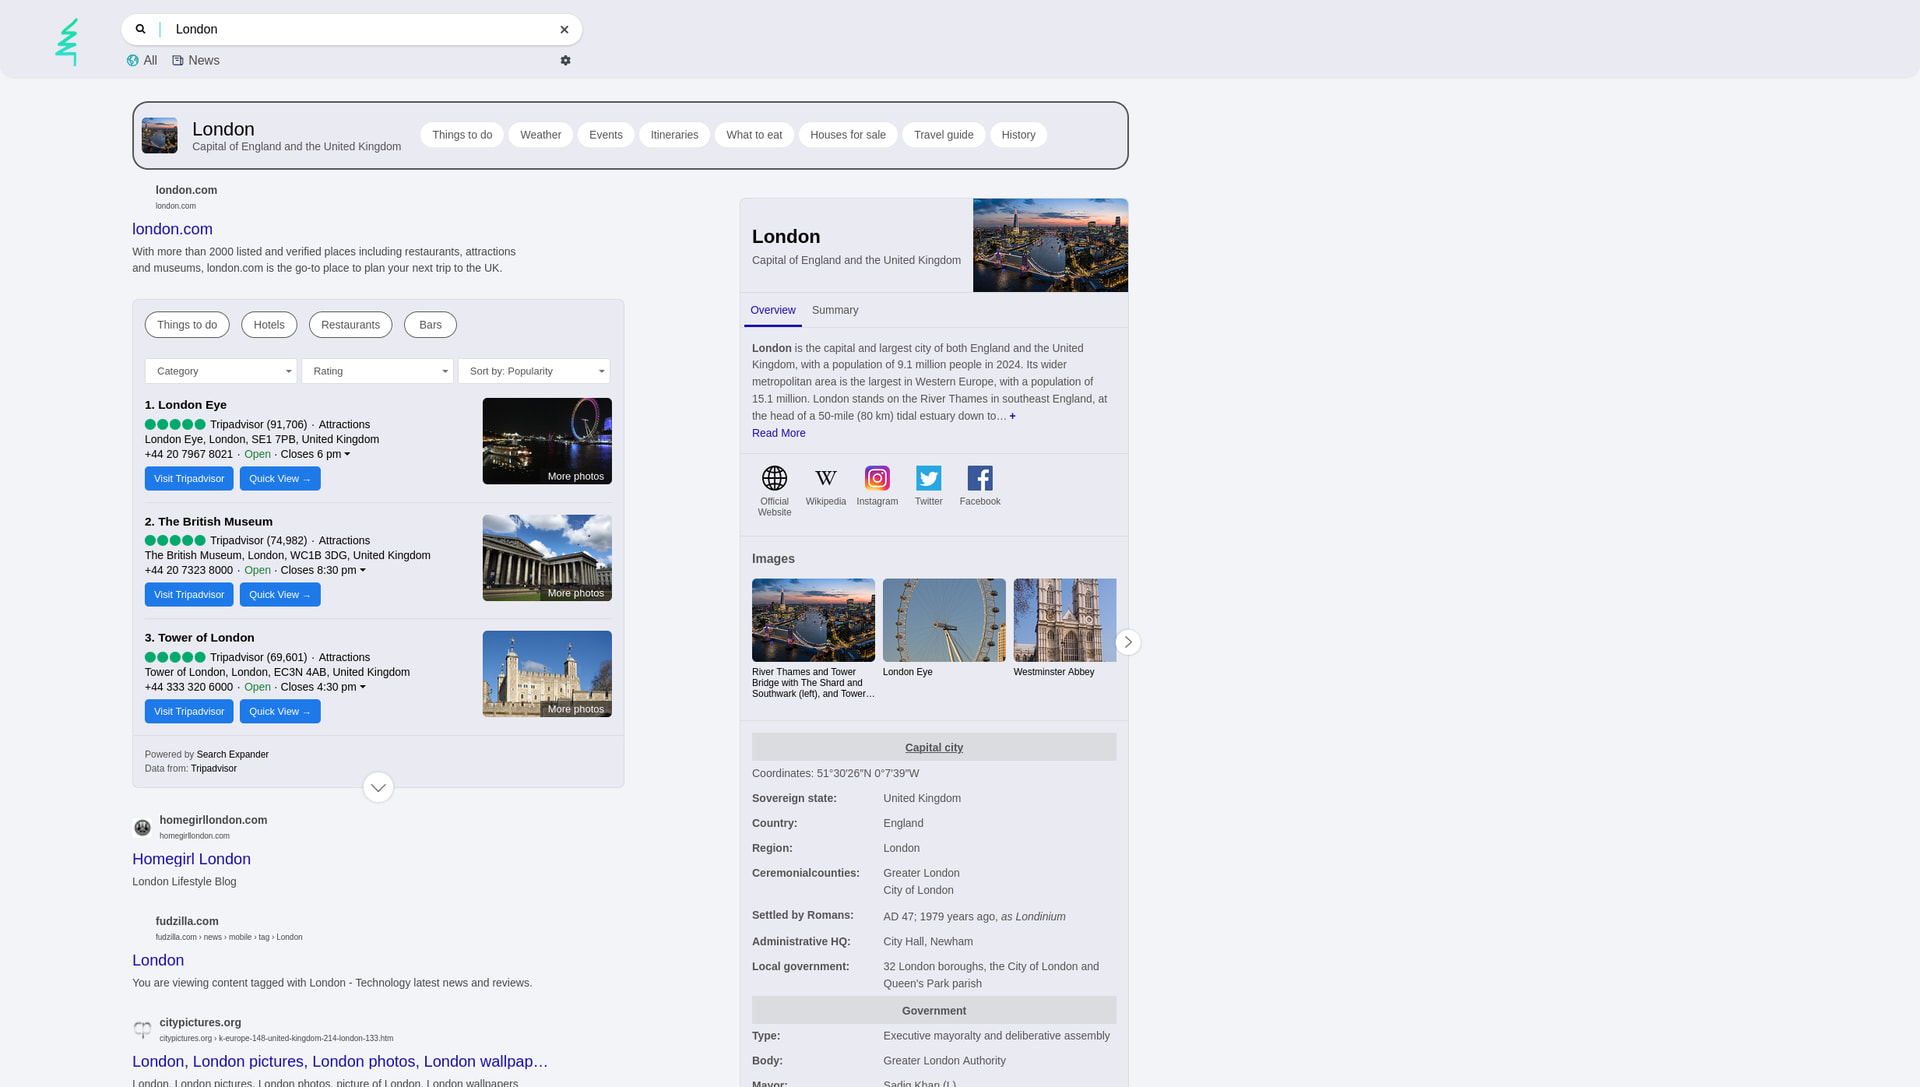Screen dimensions: 1920x1087
Task: Open London's Wikipedia icon link
Action: click(x=826, y=479)
